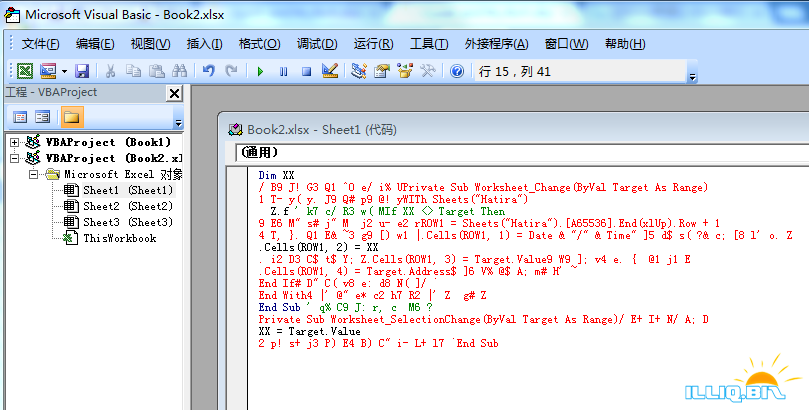
Task: Click the Undo arrow icon
Action: [x=209, y=71]
